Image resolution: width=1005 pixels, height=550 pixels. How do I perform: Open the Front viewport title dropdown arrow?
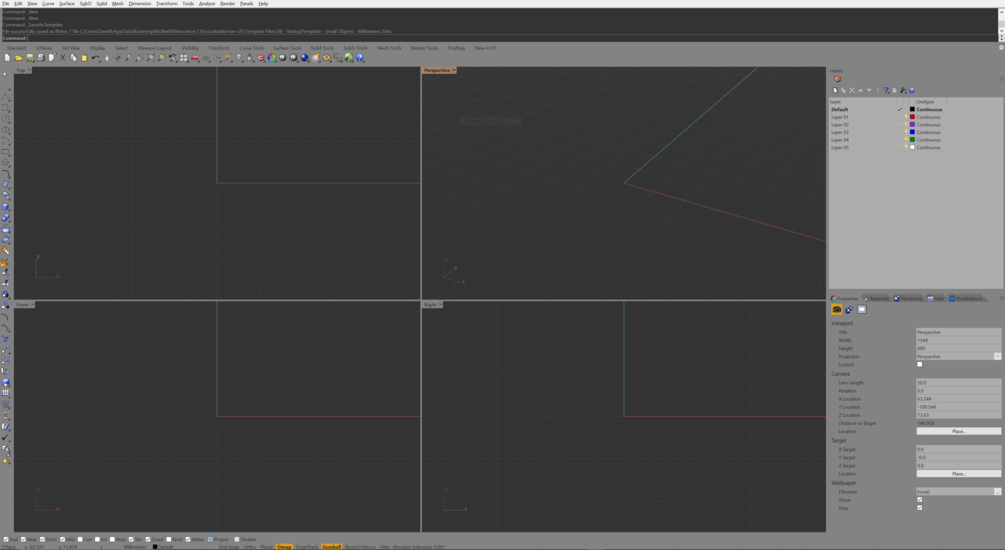[x=32, y=304]
